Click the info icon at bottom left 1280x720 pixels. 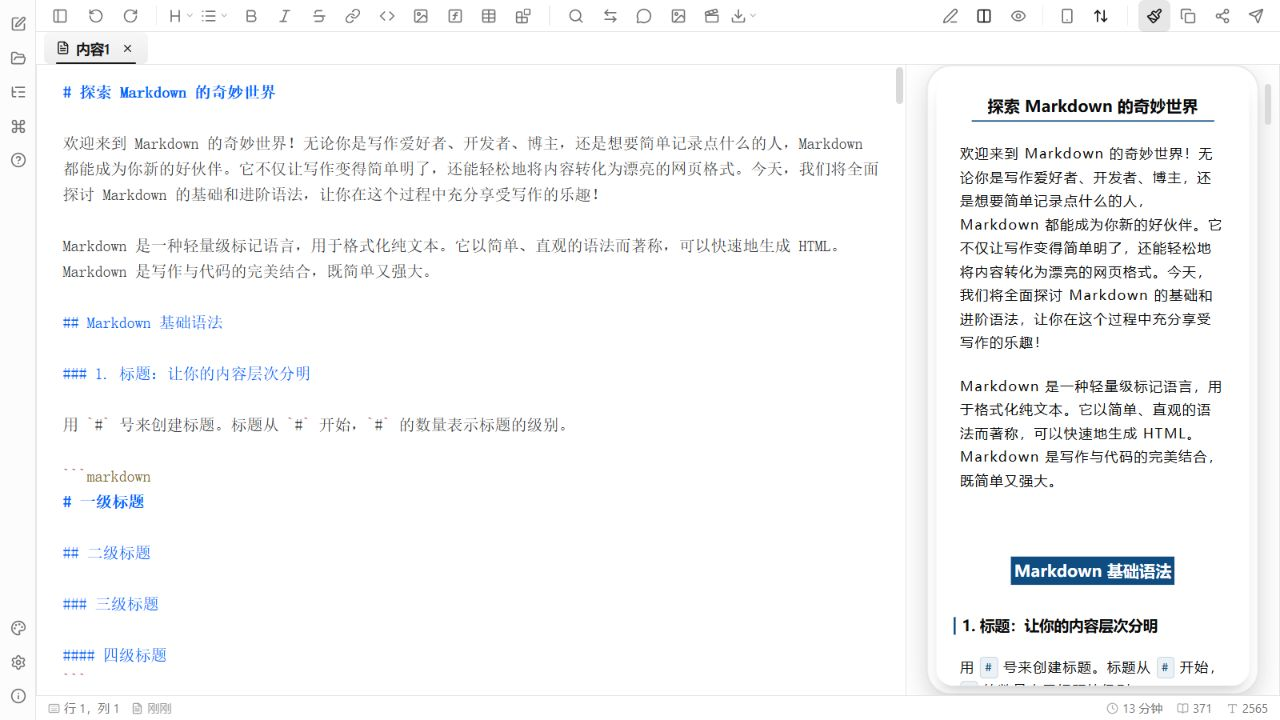point(18,696)
